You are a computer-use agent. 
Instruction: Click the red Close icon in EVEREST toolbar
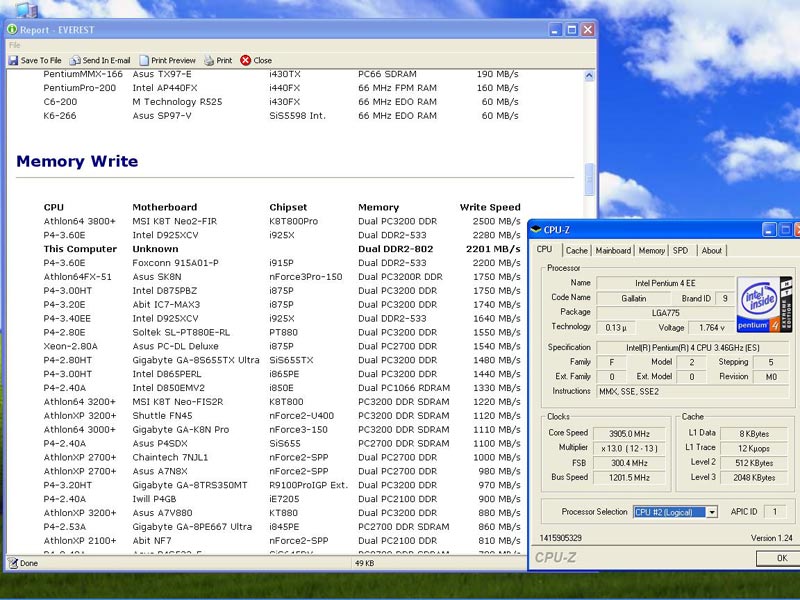[245, 60]
